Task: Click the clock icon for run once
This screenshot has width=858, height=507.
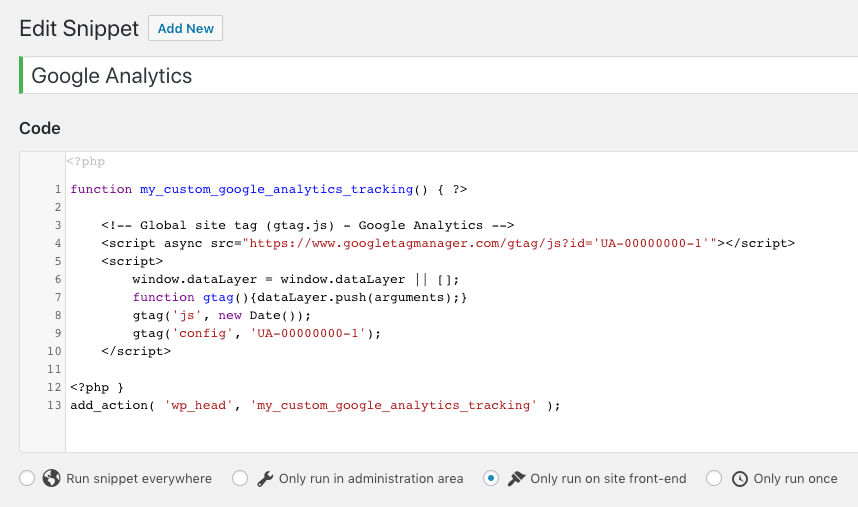Action: (740, 478)
